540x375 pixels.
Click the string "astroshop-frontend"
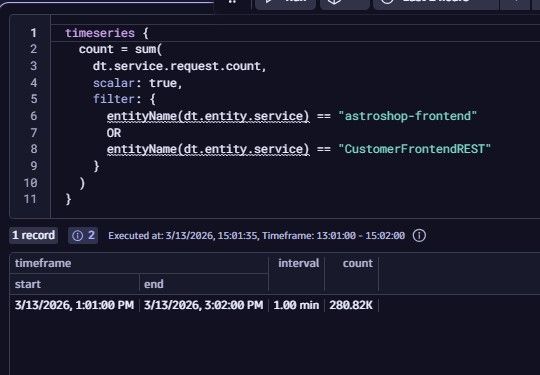[407, 116]
